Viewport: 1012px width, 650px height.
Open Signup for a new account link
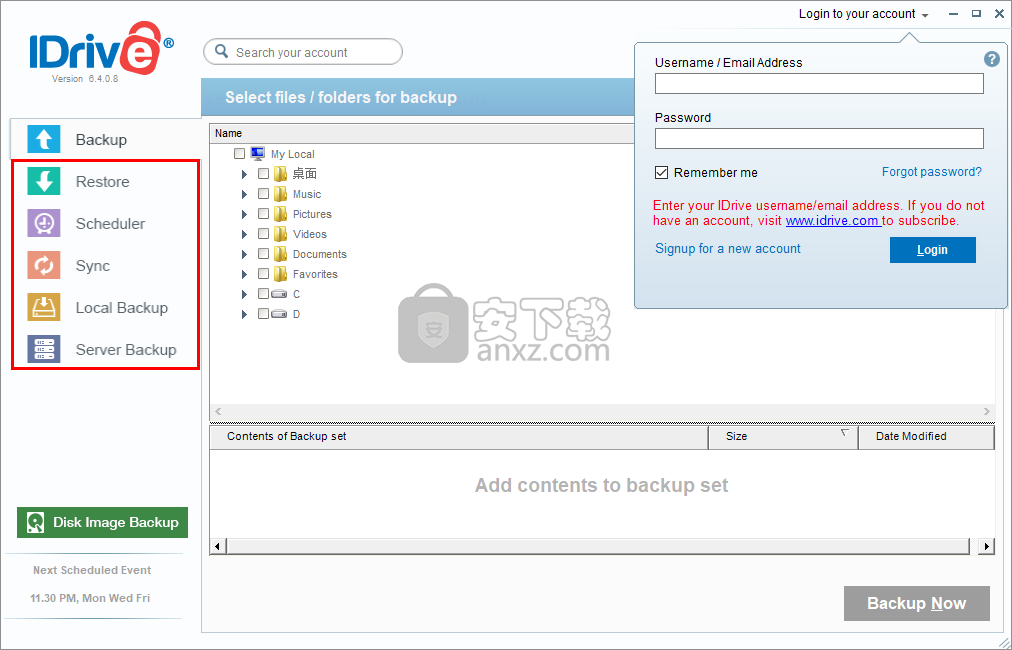(x=727, y=249)
